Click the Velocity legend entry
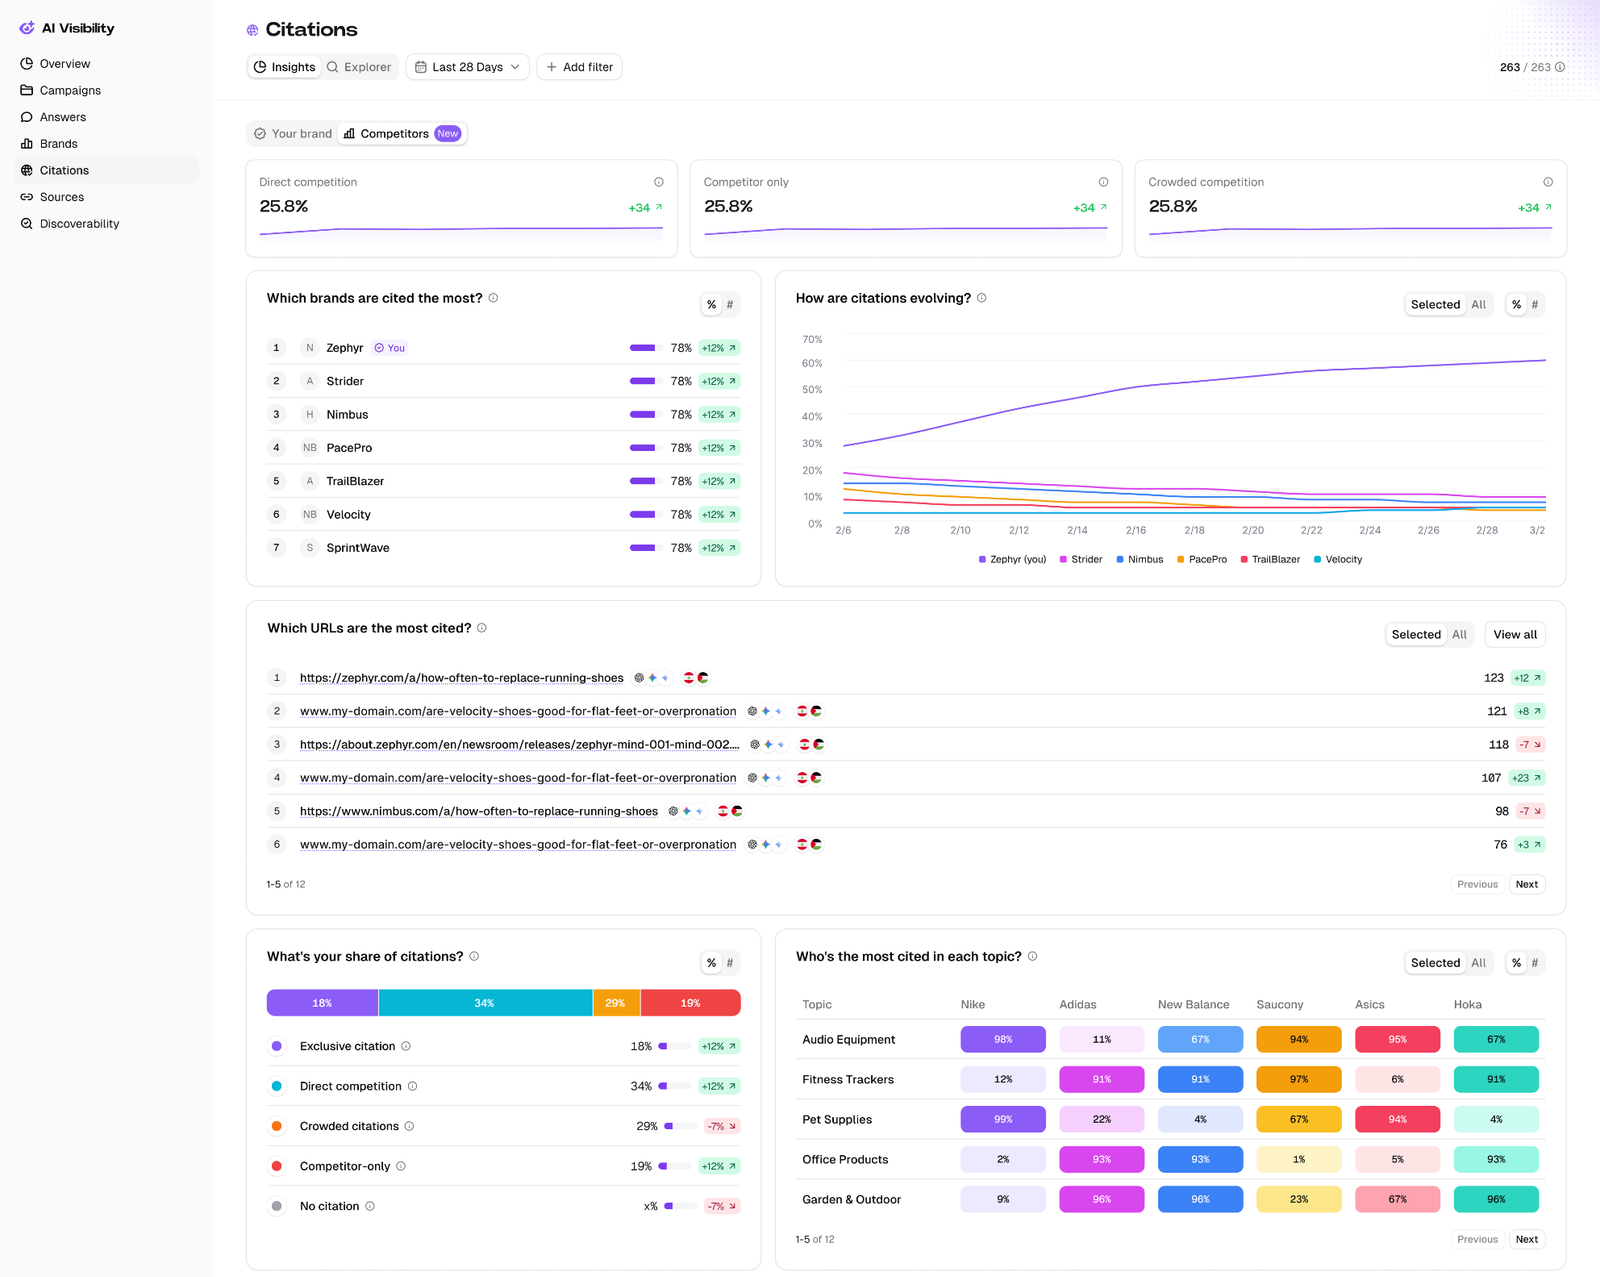Image resolution: width=1600 pixels, height=1277 pixels. coord(1338,559)
